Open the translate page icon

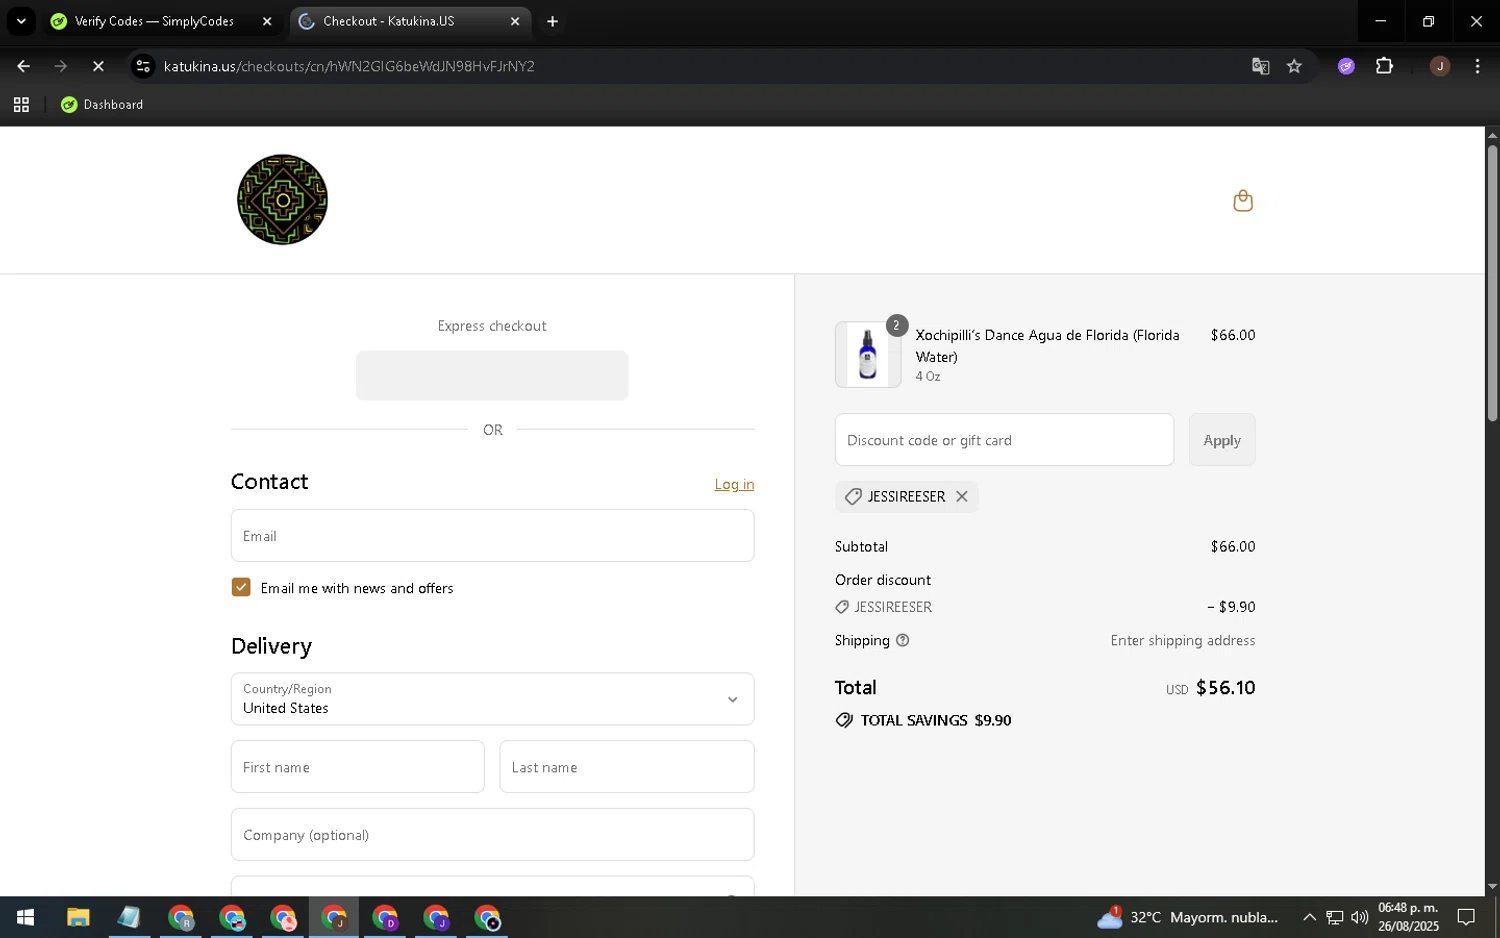pyautogui.click(x=1260, y=66)
